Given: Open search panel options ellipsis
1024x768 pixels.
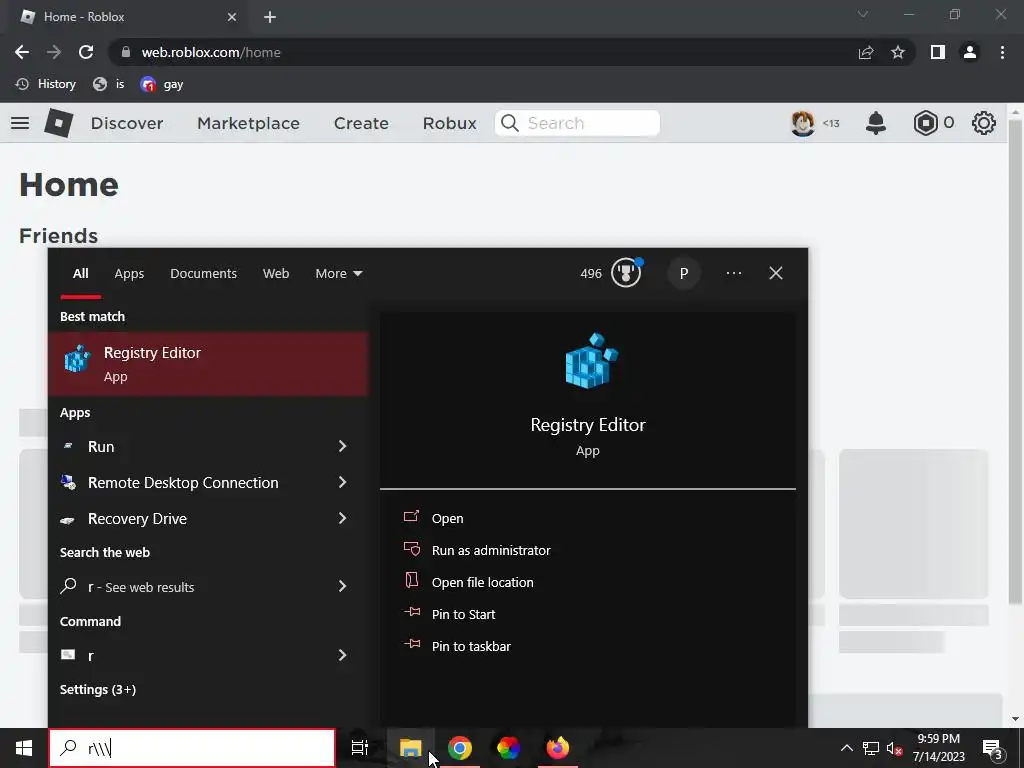Looking at the screenshot, I should (x=734, y=273).
